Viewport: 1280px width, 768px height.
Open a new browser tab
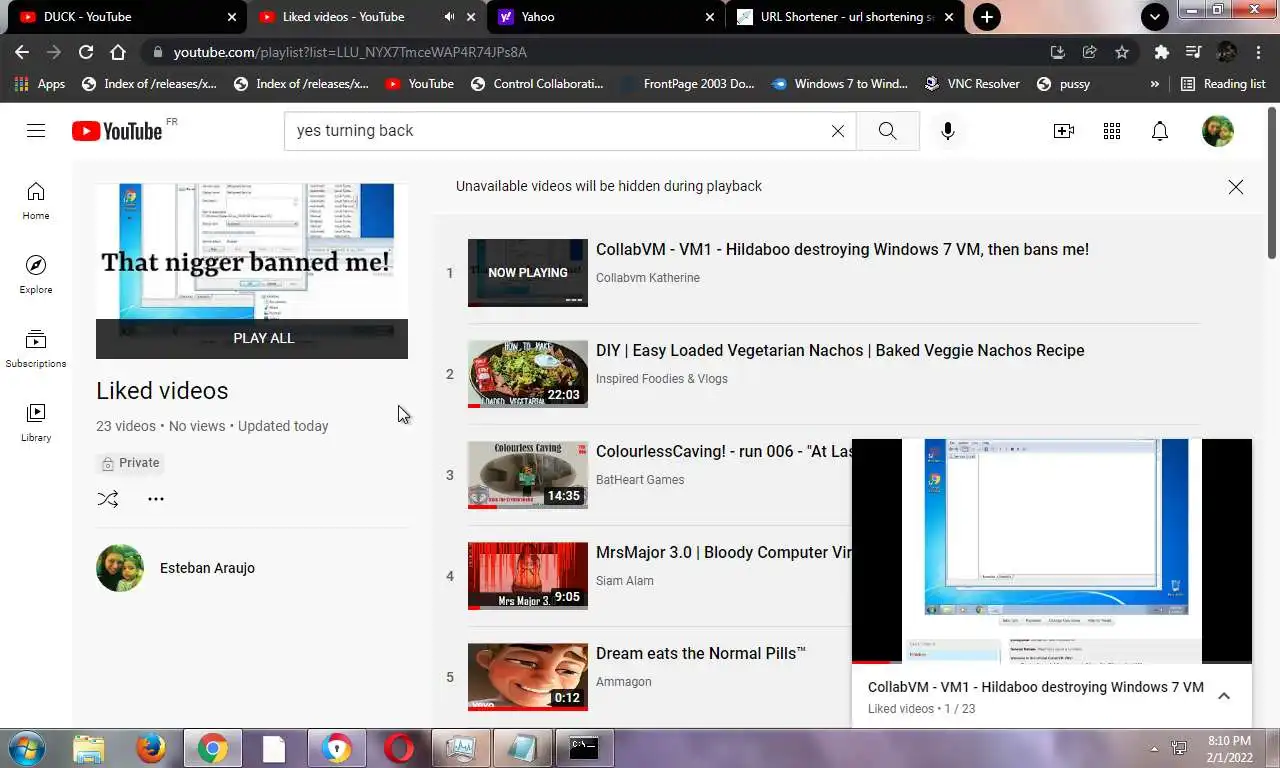tap(987, 17)
